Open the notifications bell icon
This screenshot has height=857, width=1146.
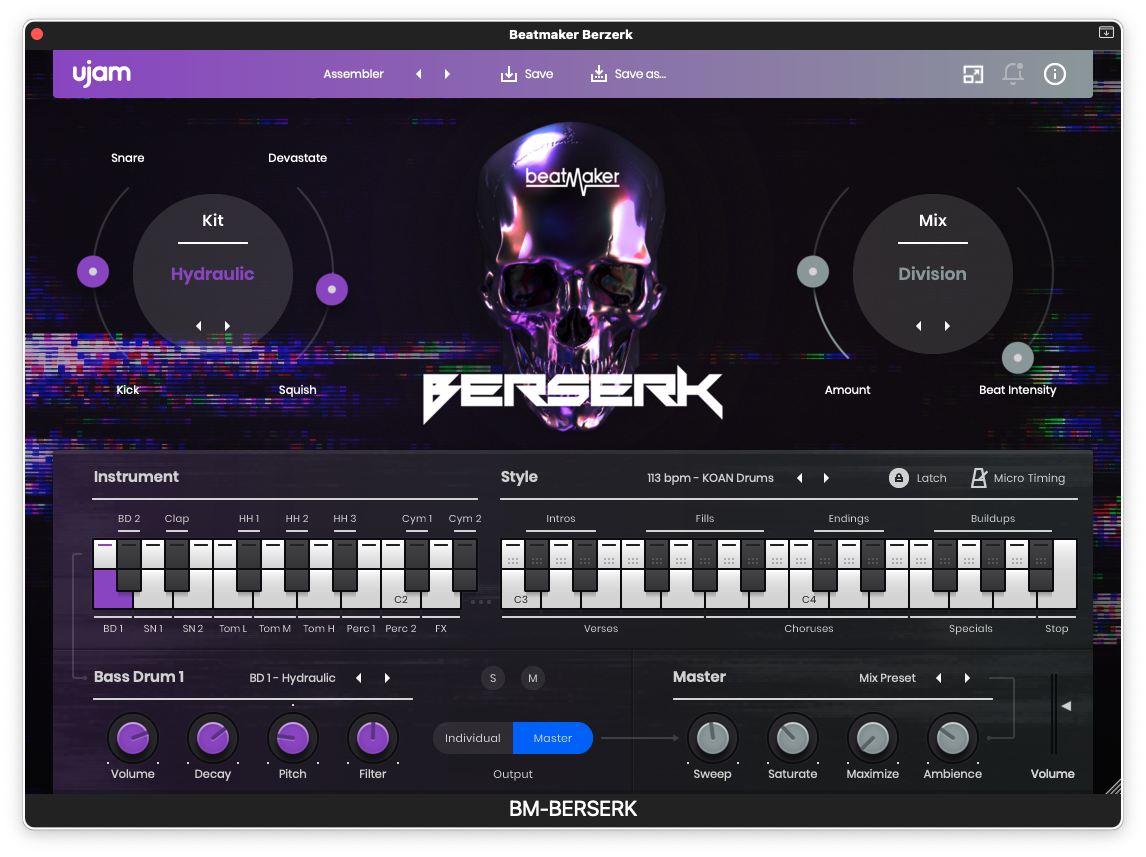point(1013,74)
